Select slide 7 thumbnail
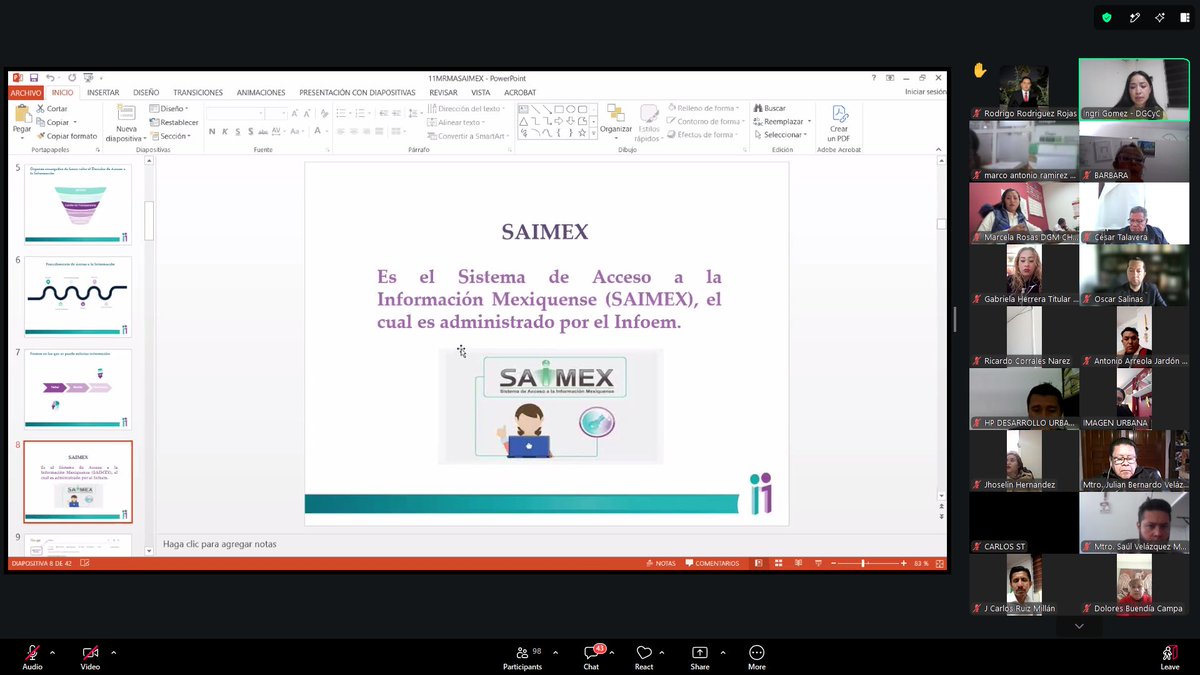This screenshot has width=1200, height=675. point(77,390)
